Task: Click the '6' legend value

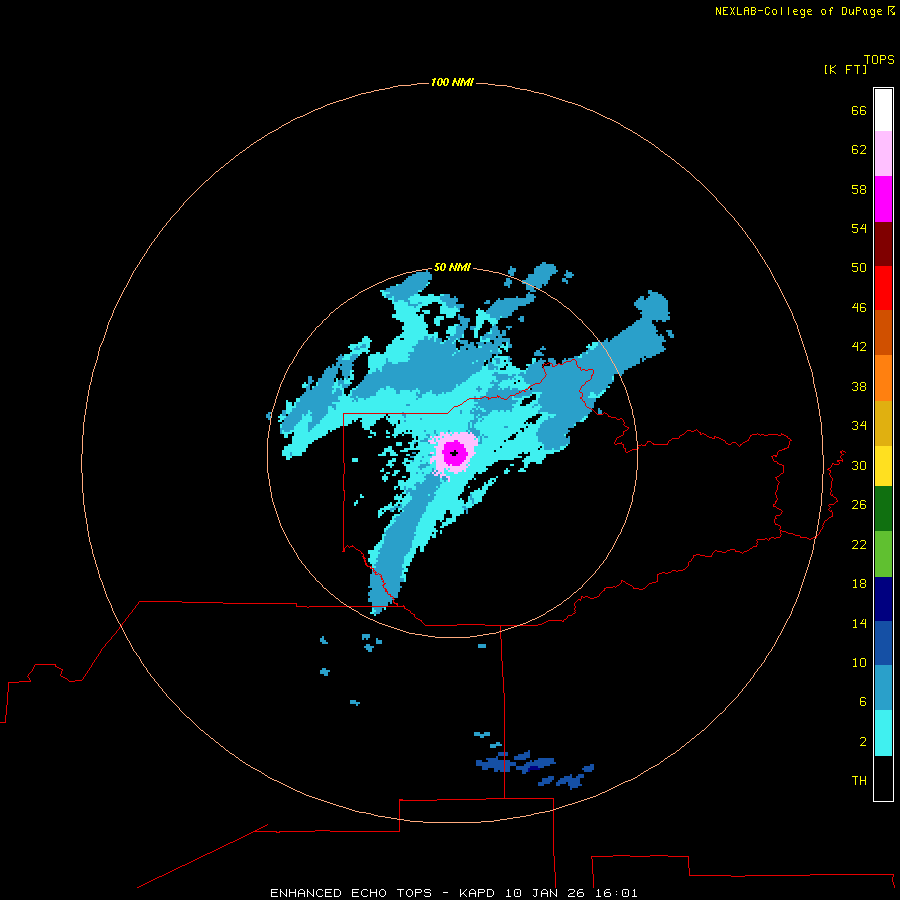Action: 863,702
